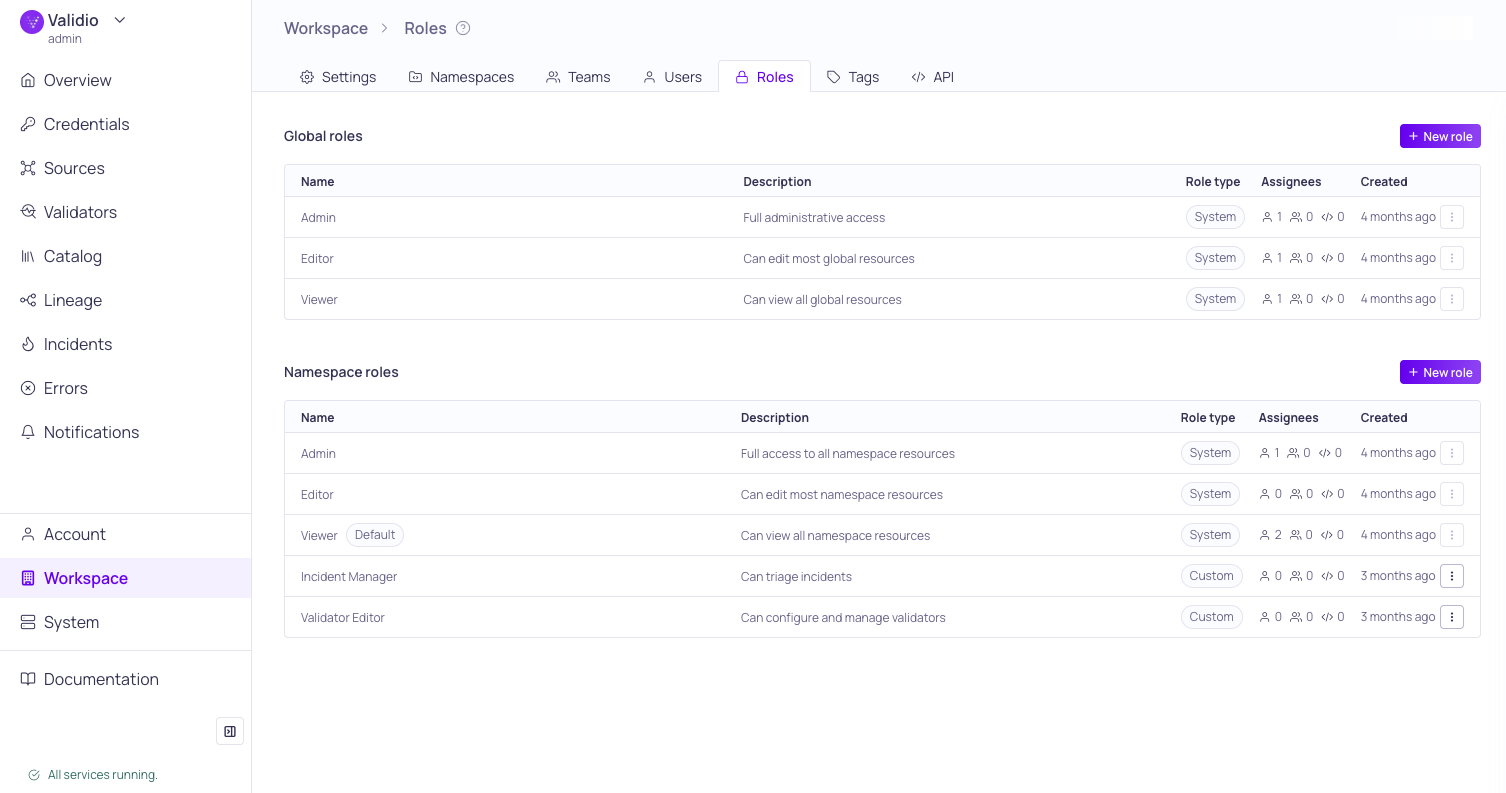This screenshot has width=1506, height=793.
Task: Open the Teams tab
Action: pos(578,77)
